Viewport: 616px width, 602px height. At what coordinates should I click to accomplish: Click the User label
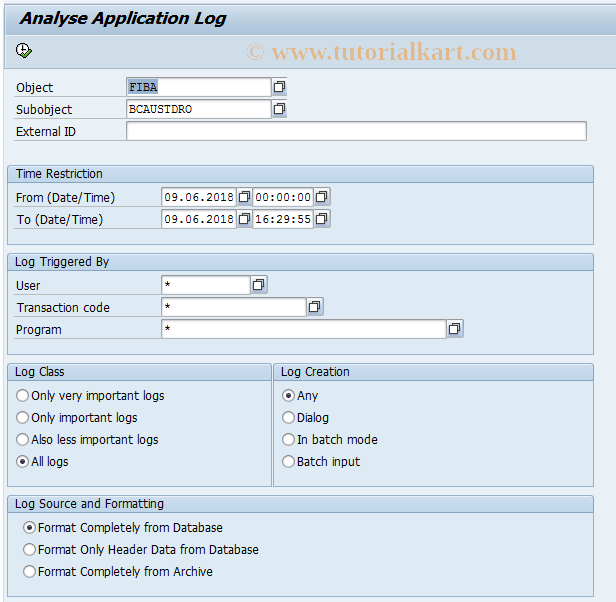click(28, 286)
